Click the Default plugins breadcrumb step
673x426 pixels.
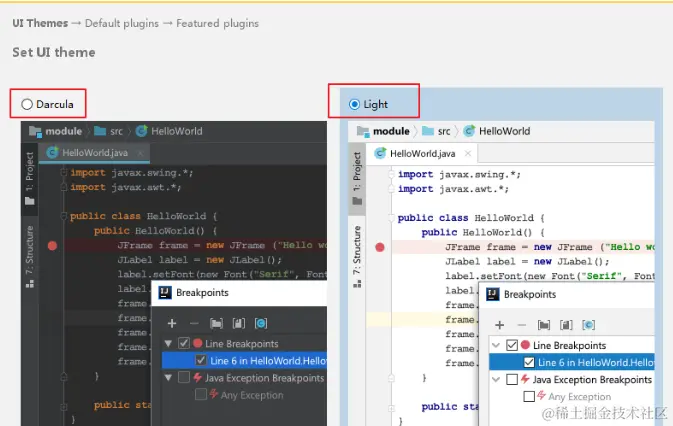click(x=121, y=23)
